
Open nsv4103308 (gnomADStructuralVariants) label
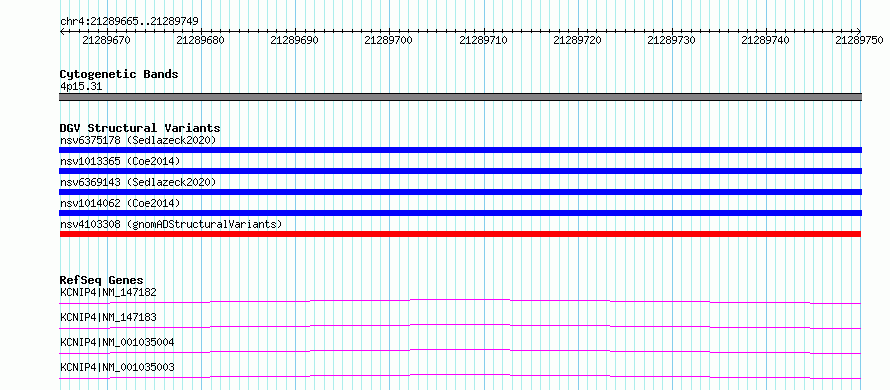point(171,224)
